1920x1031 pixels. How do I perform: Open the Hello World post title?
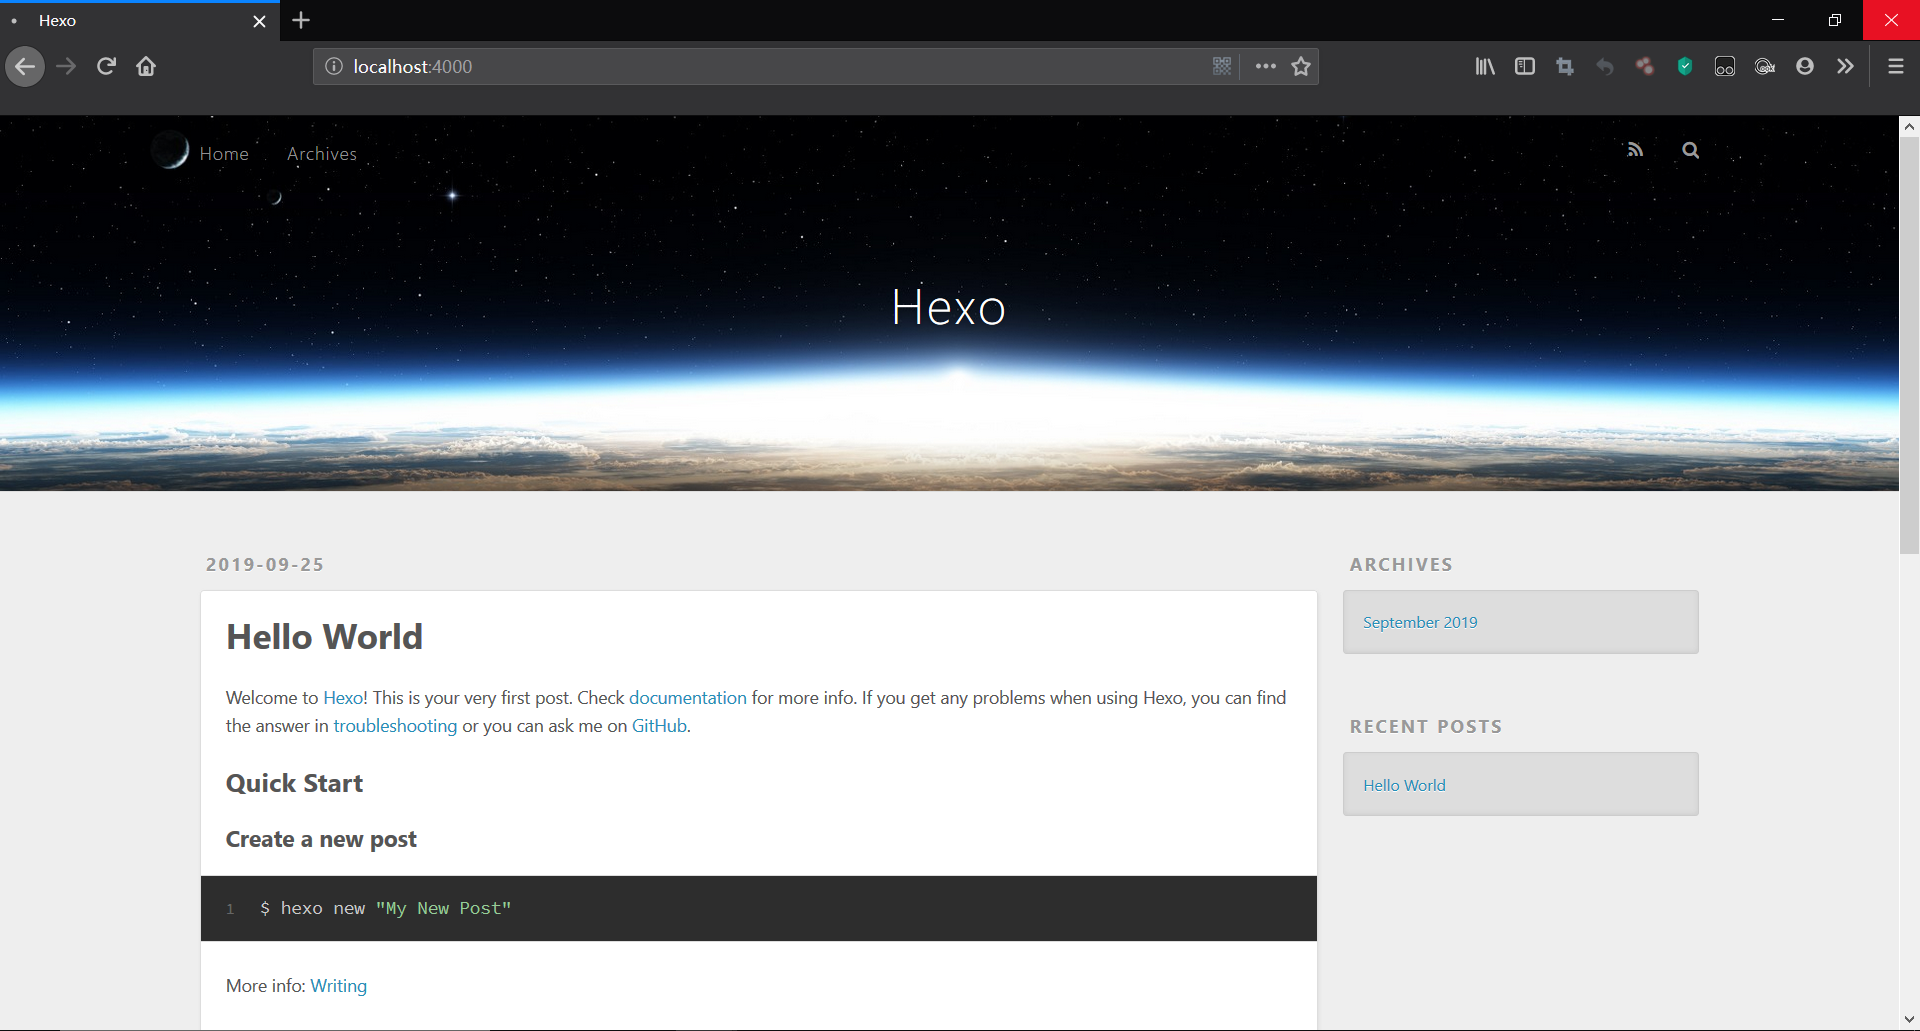(324, 637)
